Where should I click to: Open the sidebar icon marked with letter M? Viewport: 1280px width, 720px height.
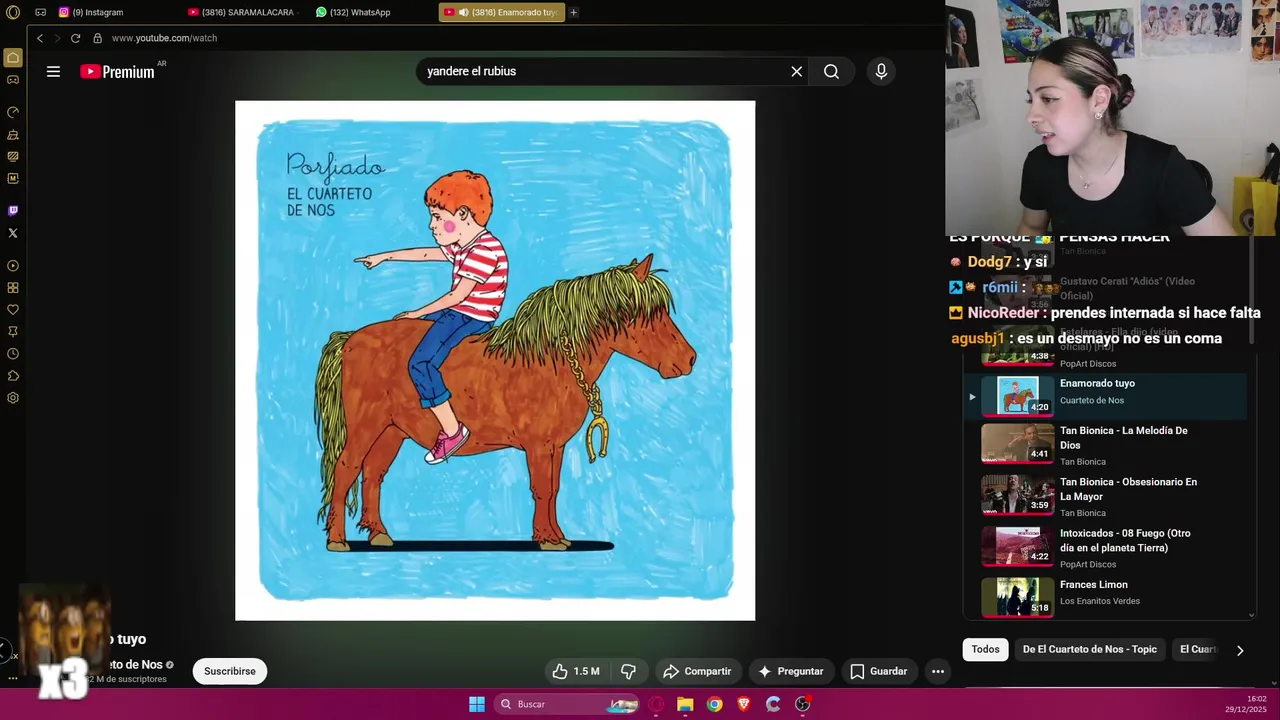(x=13, y=178)
